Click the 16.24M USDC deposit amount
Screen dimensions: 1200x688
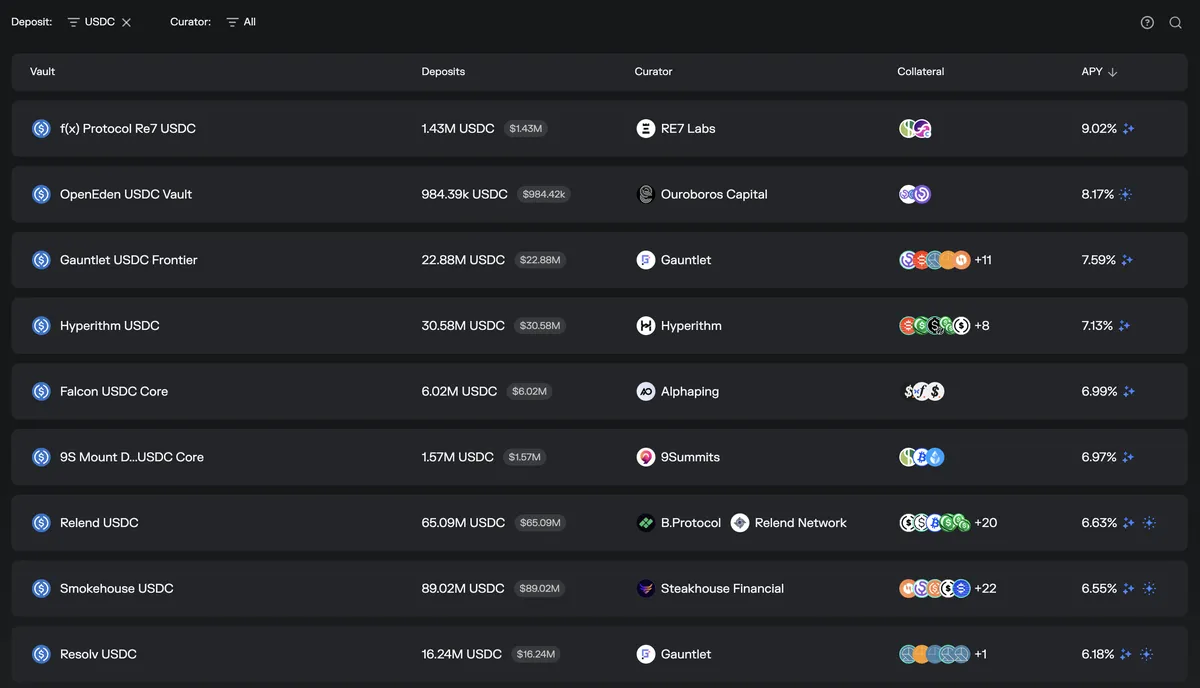point(462,654)
